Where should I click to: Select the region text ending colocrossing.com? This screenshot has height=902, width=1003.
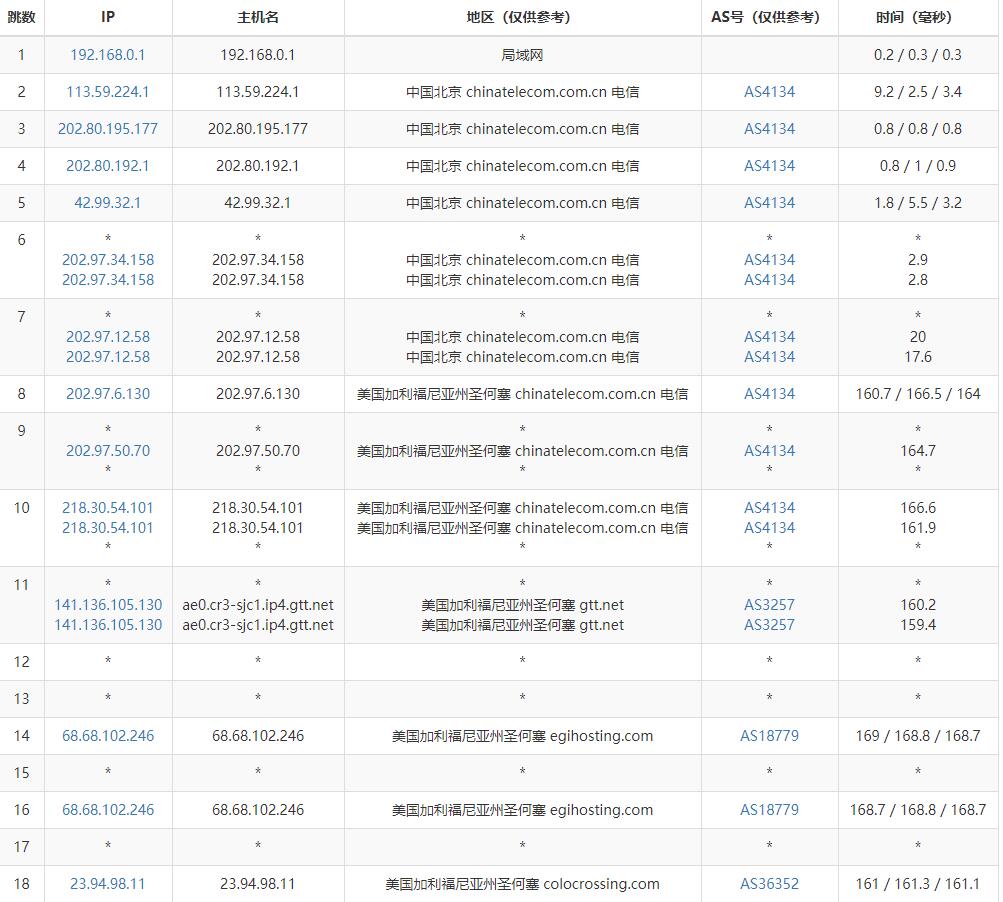point(522,884)
